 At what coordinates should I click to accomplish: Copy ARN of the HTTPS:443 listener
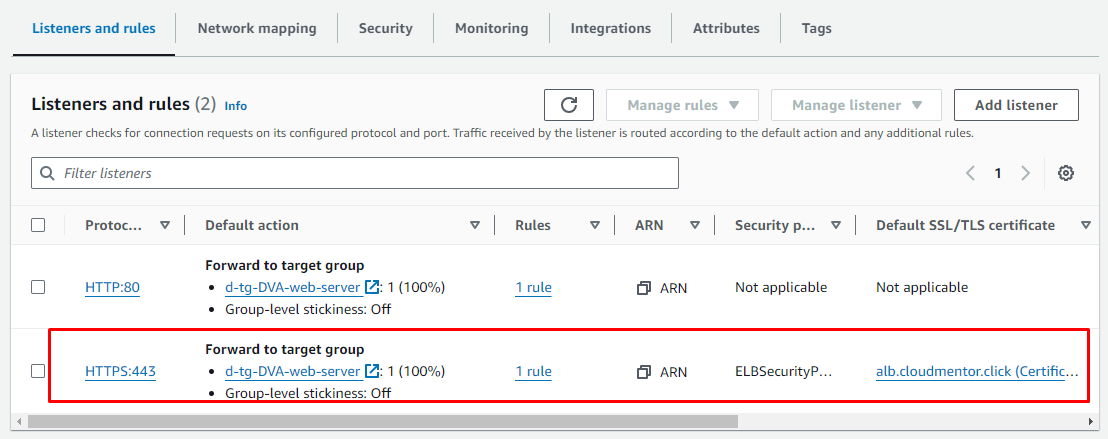tap(644, 372)
